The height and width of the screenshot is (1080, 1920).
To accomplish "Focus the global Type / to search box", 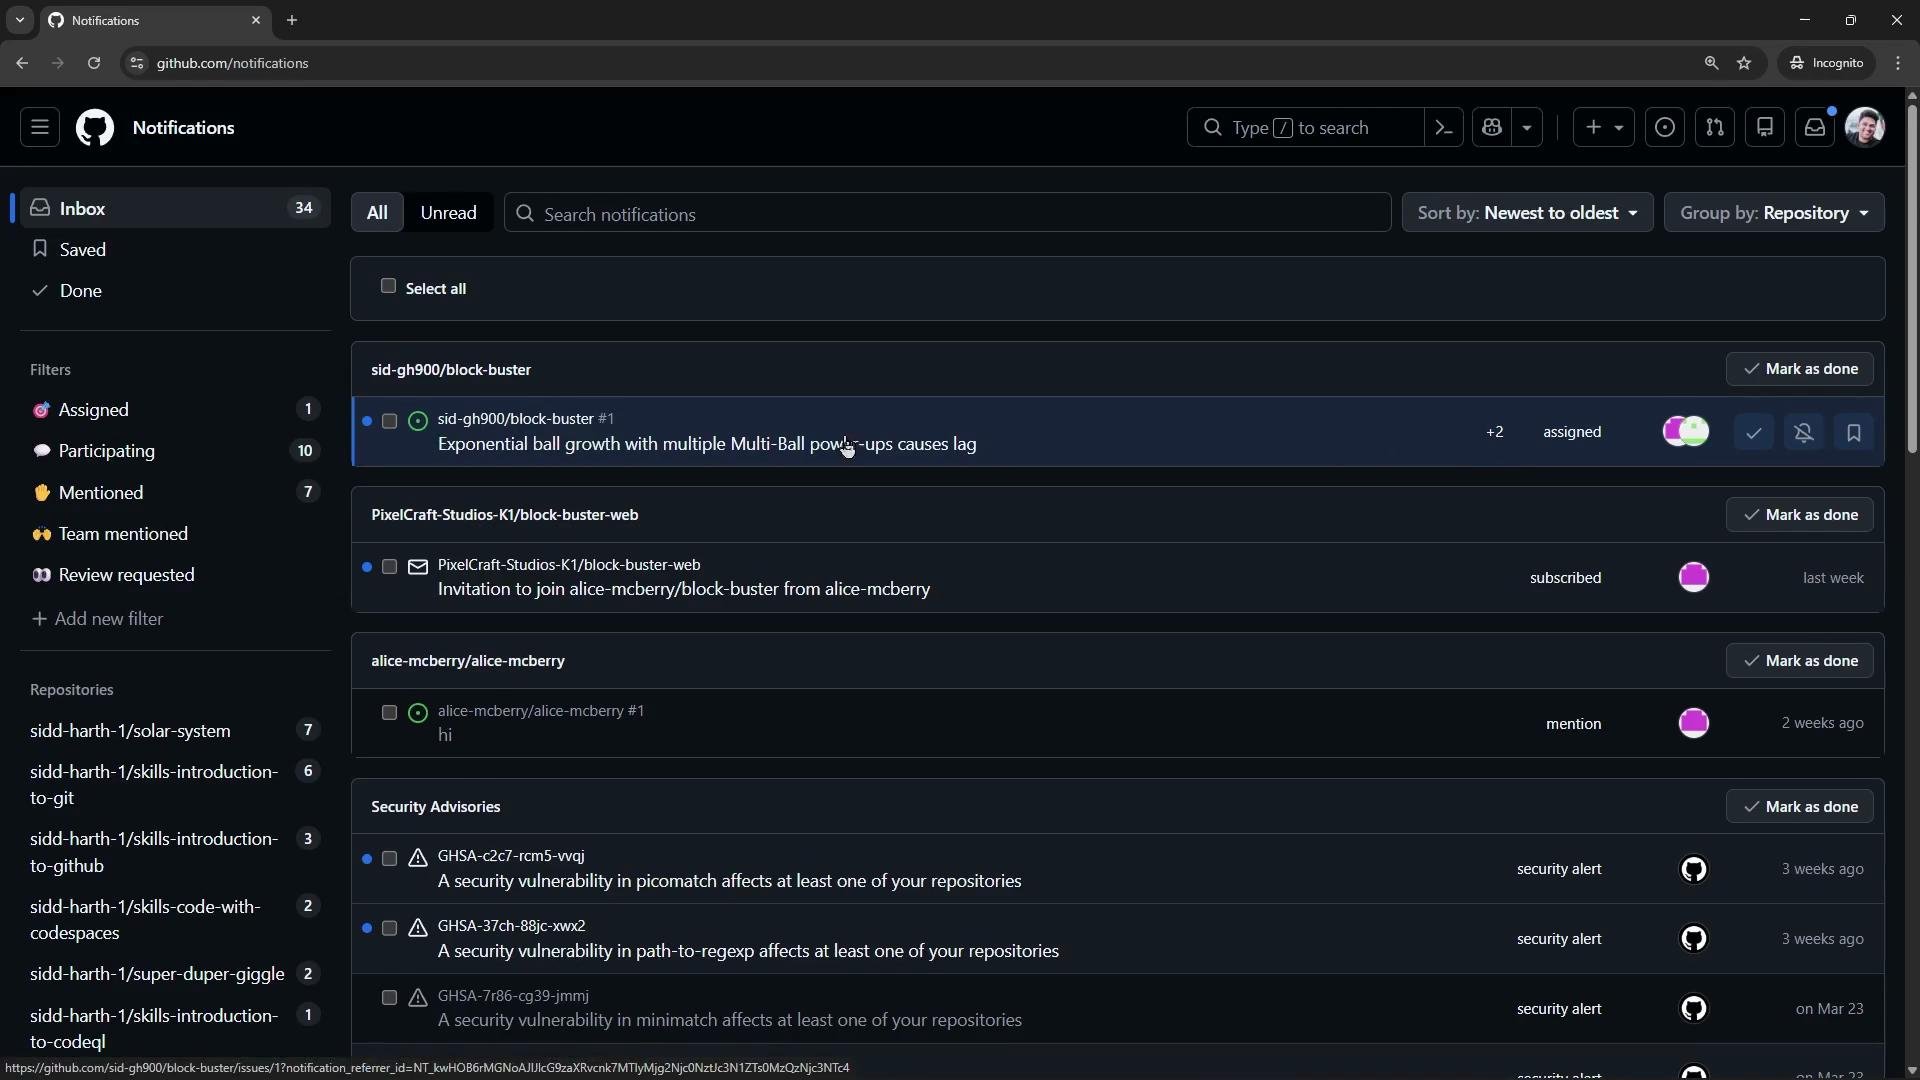I will coord(1305,128).
